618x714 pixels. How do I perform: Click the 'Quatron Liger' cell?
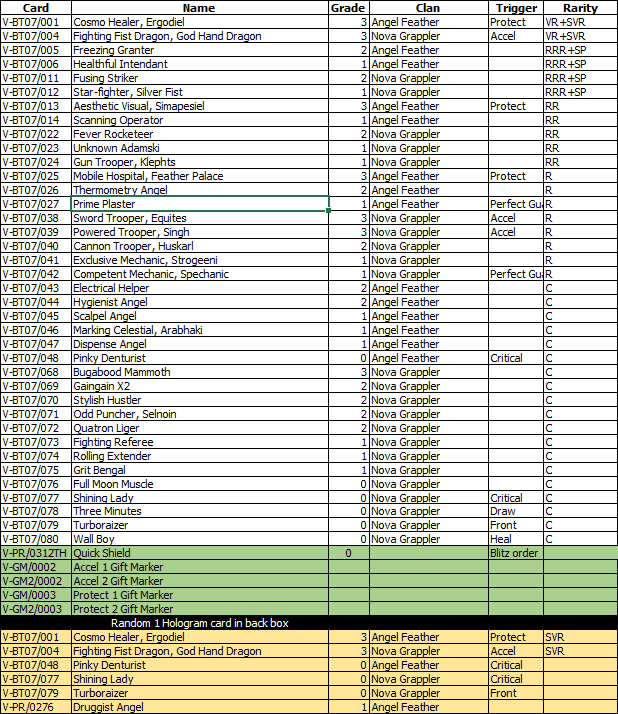(x=200, y=428)
